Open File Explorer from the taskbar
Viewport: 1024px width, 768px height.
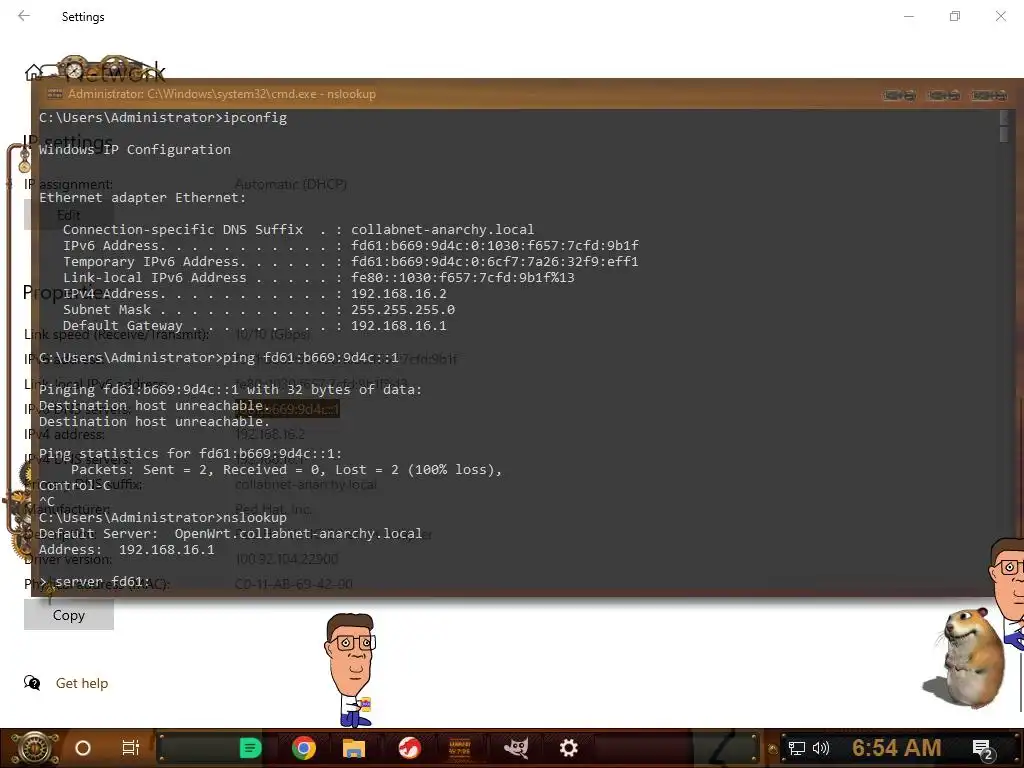tap(354, 748)
